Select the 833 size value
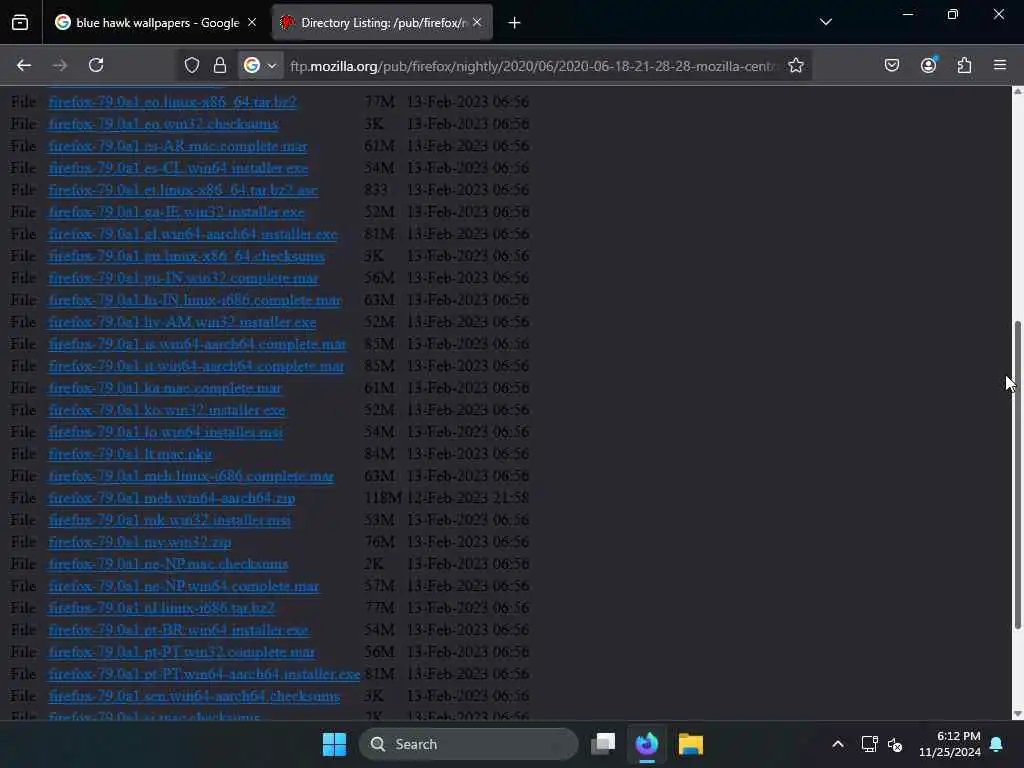Viewport: 1024px width, 768px height. click(376, 190)
